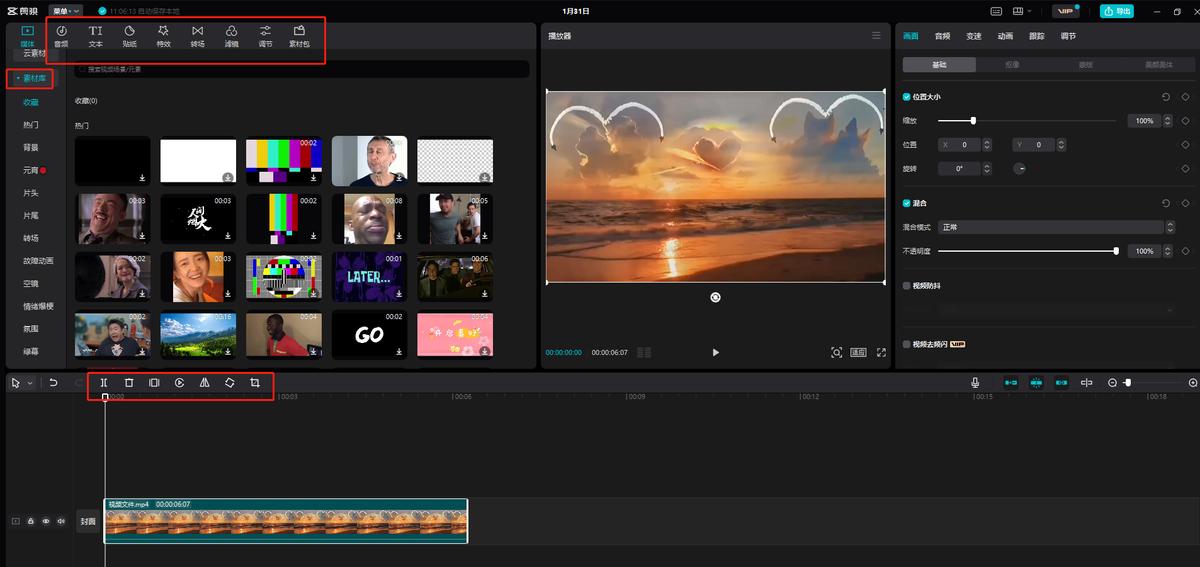Collapse the 素材库 tree section
1200x567 pixels.
click(x=30, y=78)
